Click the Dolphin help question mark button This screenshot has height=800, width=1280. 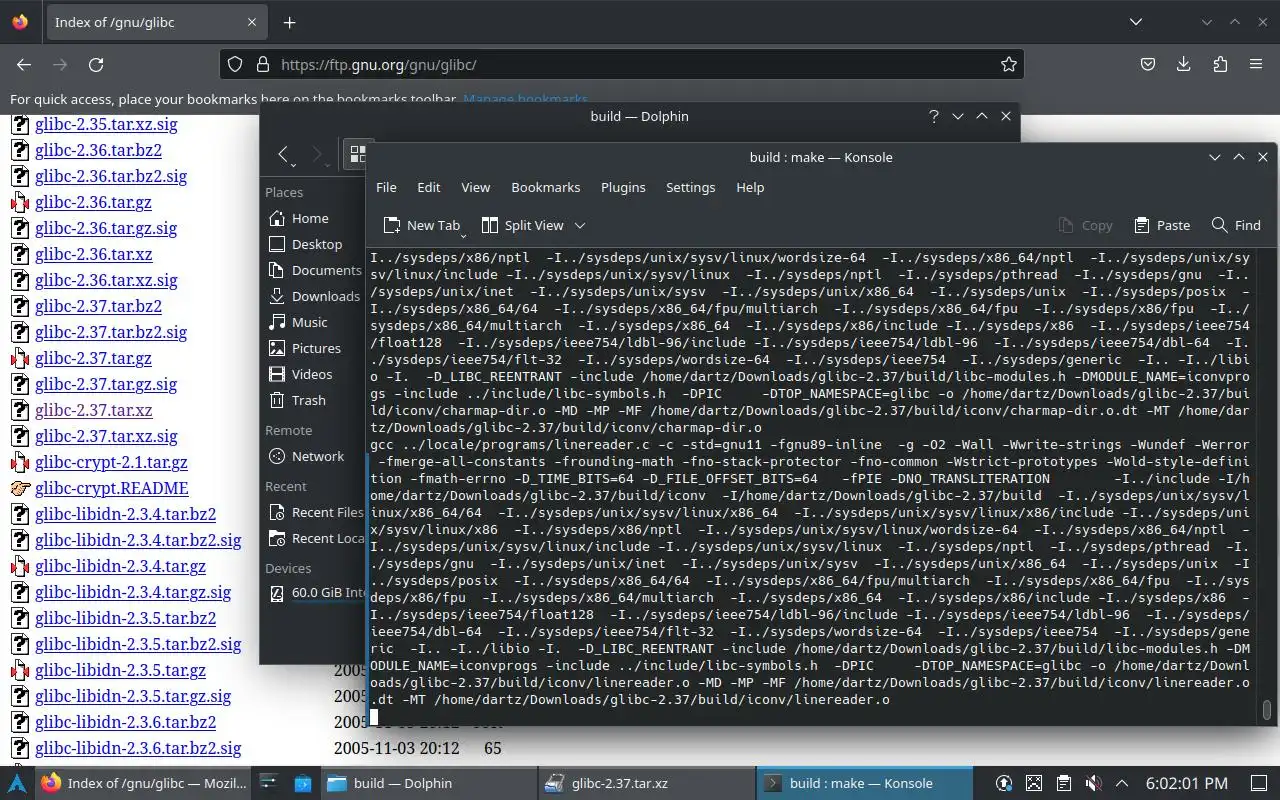point(933,116)
